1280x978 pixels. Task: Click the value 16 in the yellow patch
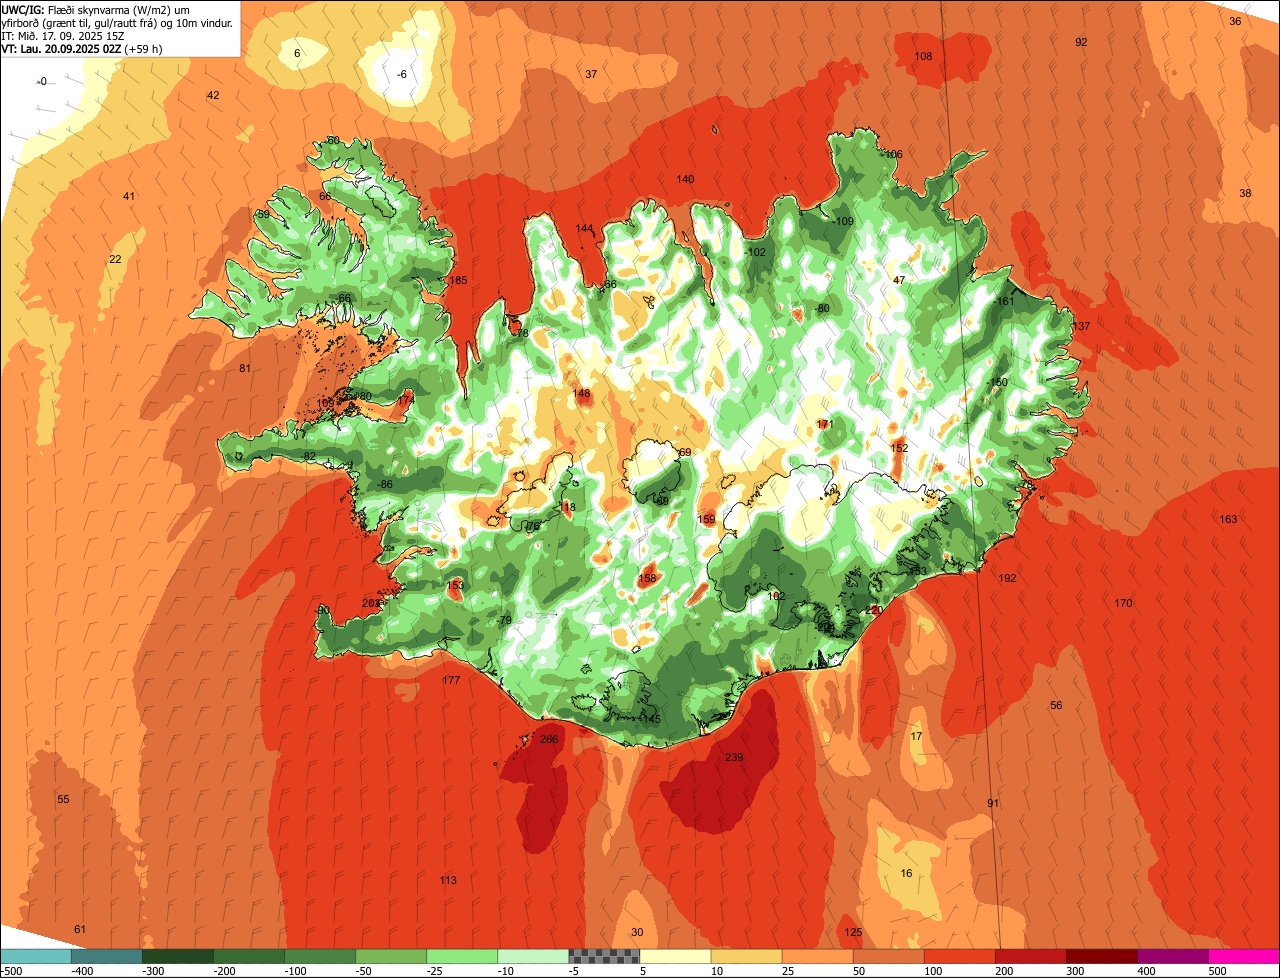point(906,873)
